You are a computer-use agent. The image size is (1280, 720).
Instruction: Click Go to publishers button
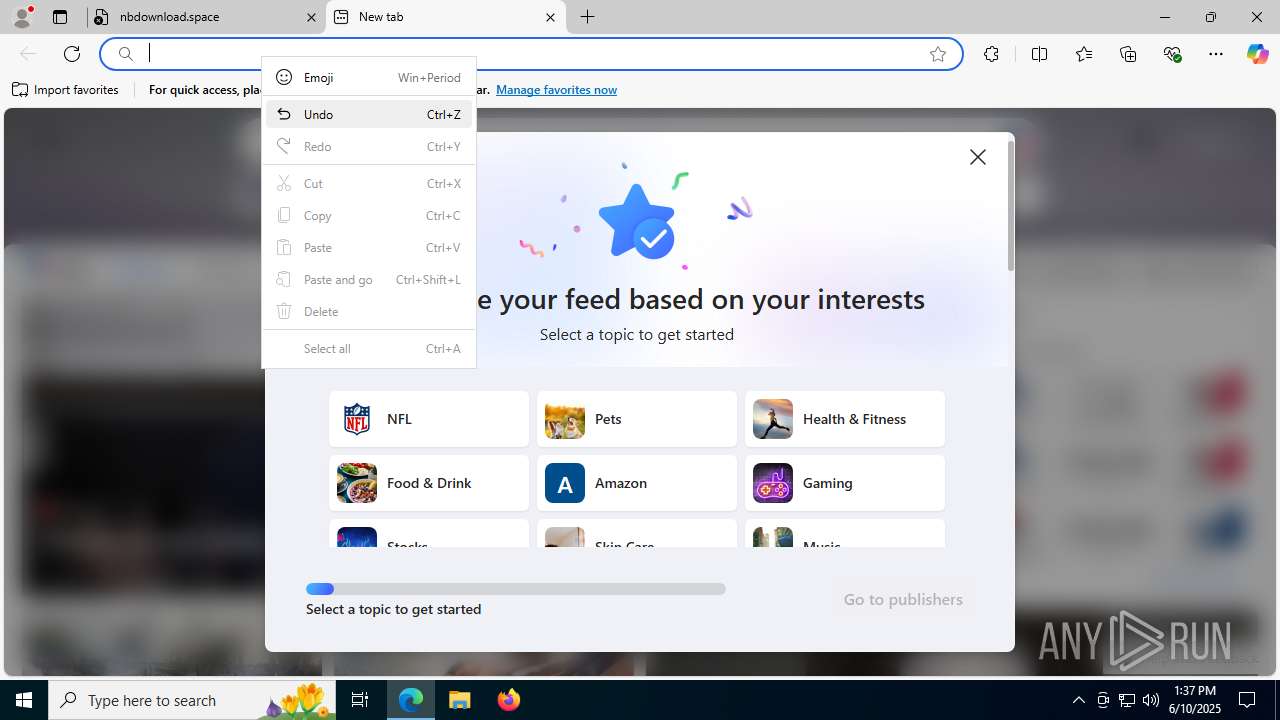tap(903, 599)
